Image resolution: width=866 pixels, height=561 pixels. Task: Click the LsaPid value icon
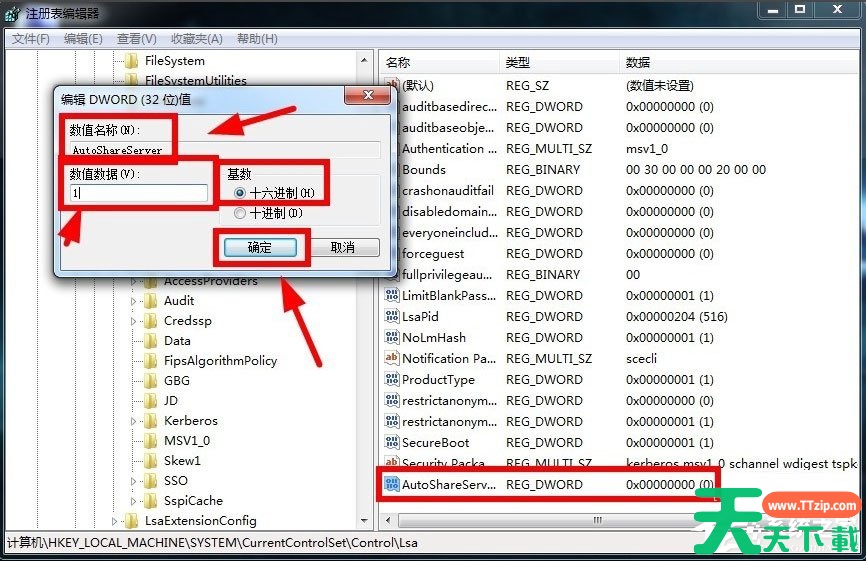point(392,317)
